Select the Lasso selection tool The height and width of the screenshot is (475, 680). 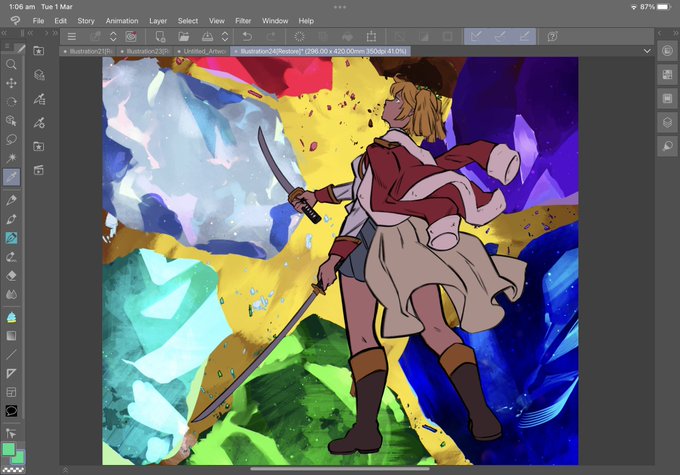[x=11, y=139]
